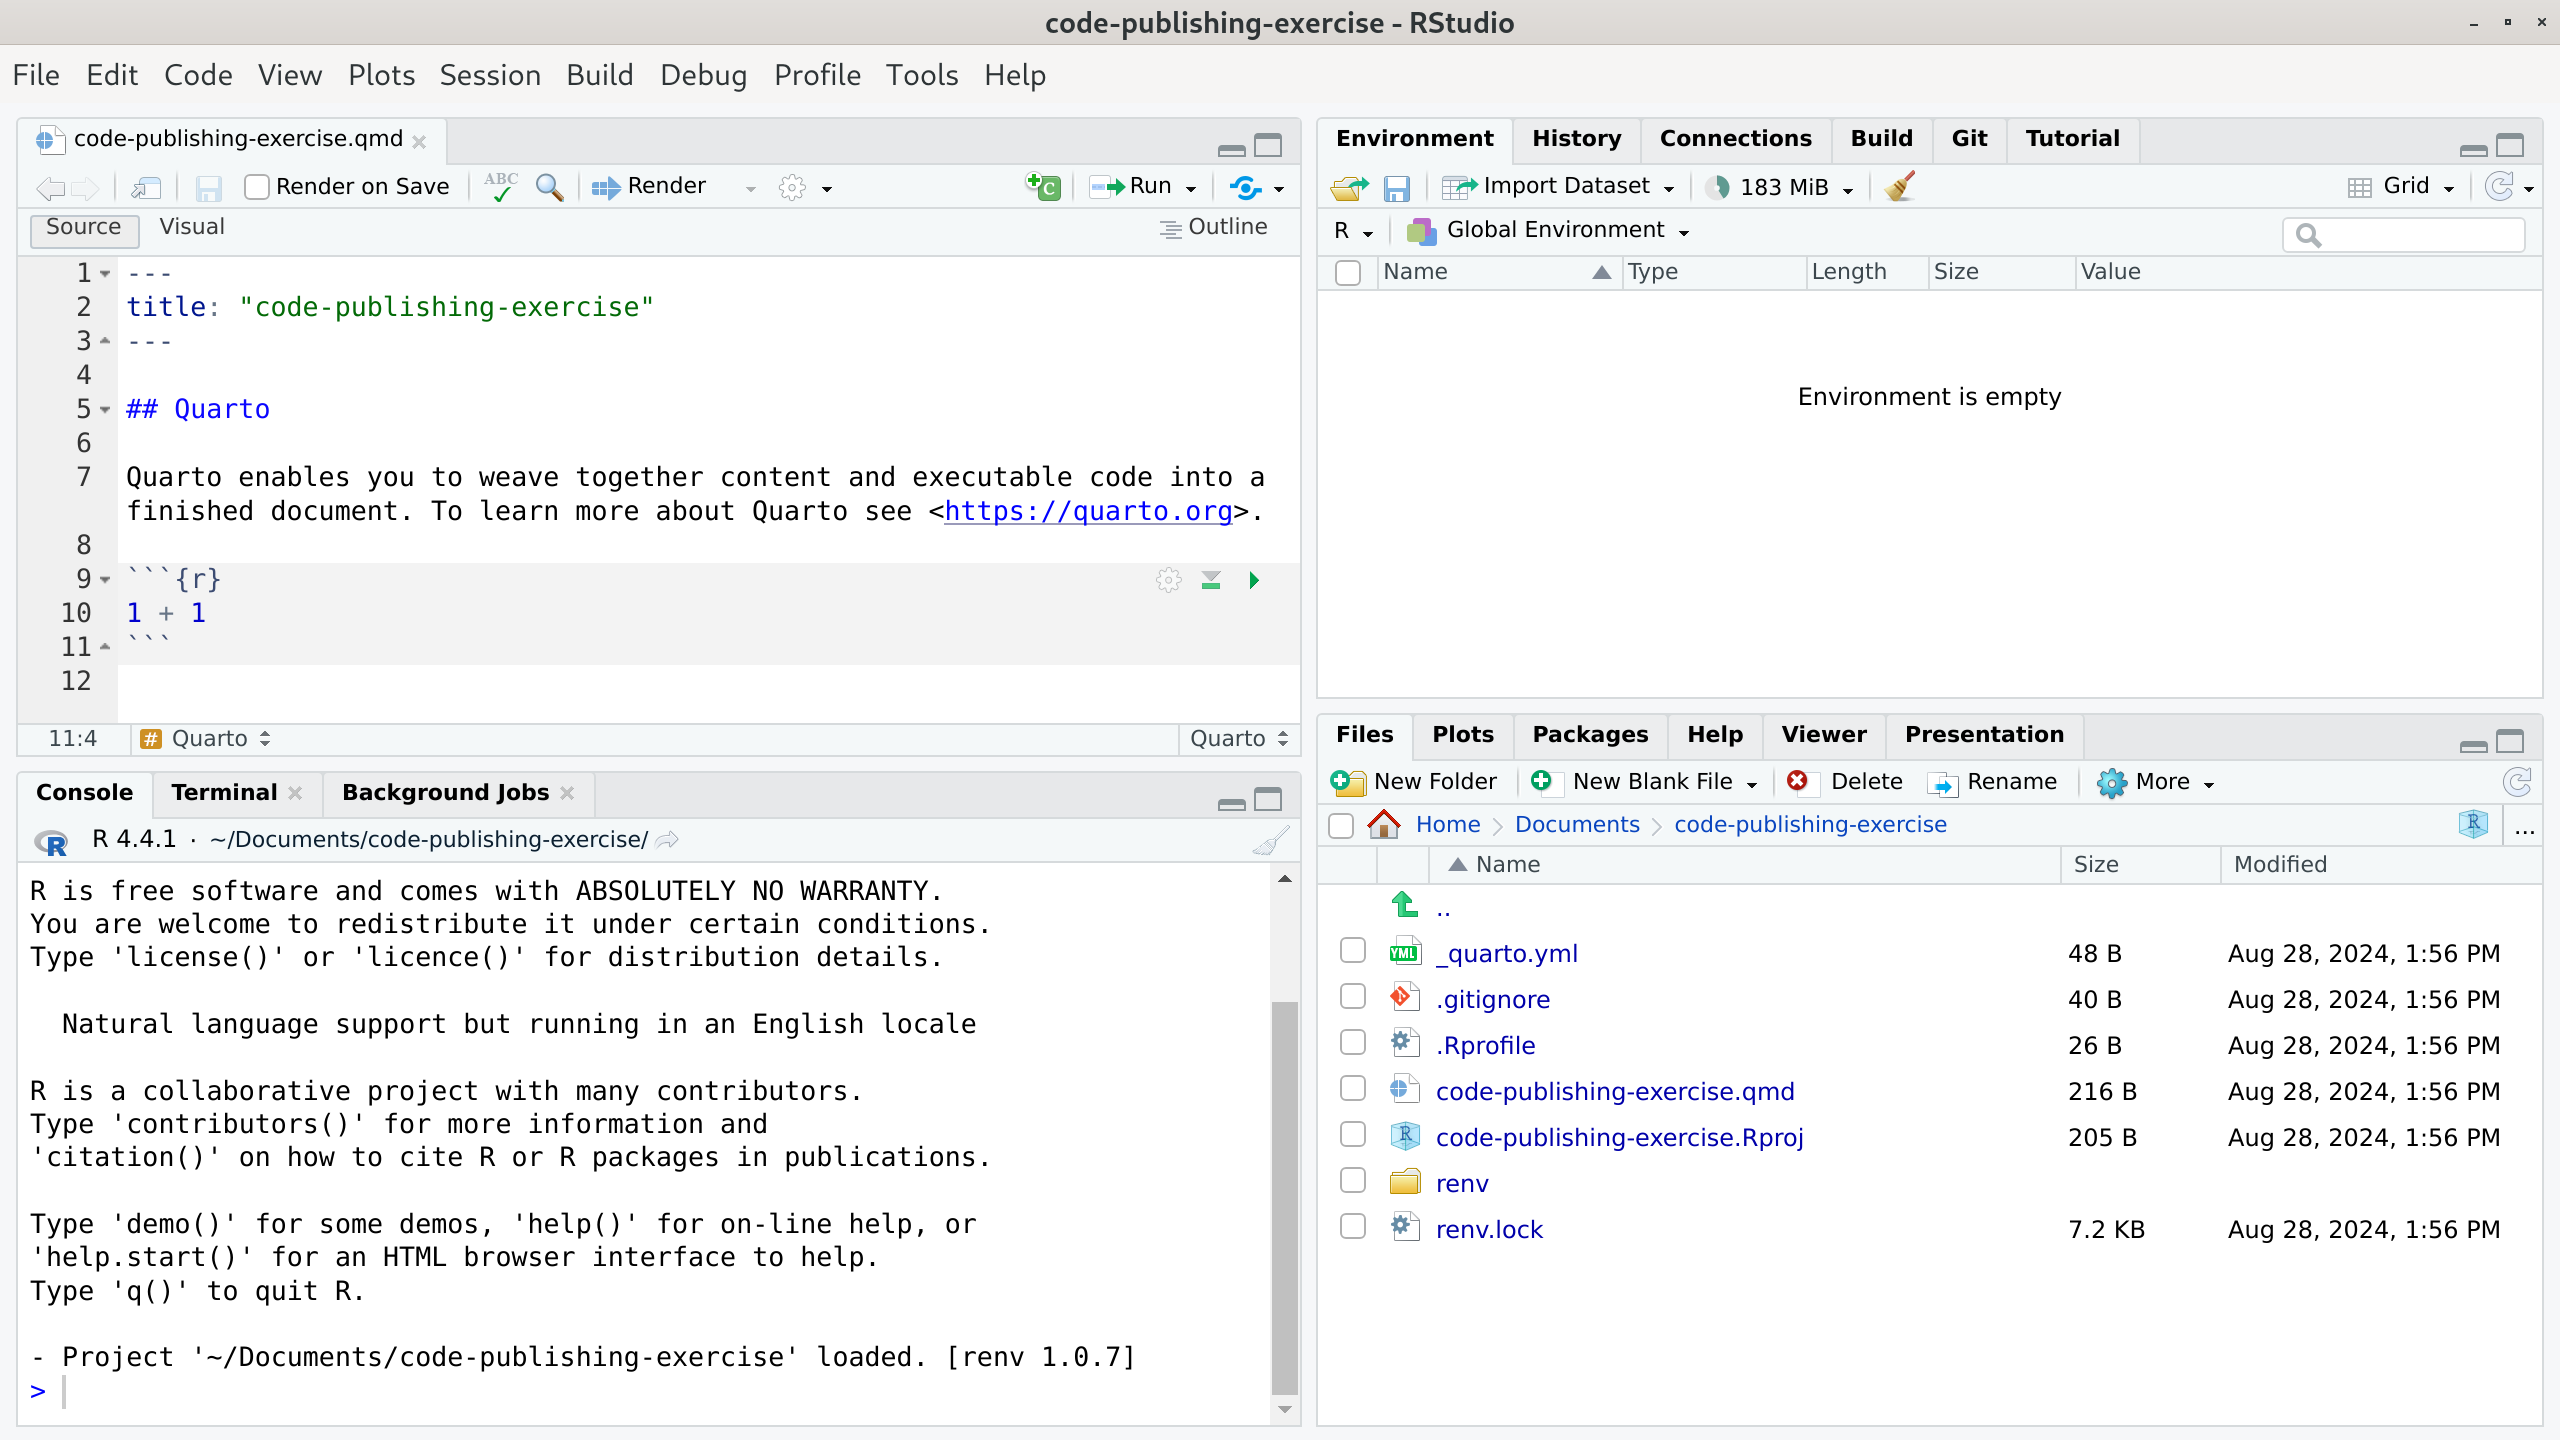This screenshot has height=1440, width=2560.
Task: Collapse the Quarto section fold on line 5
Action: 105,410
